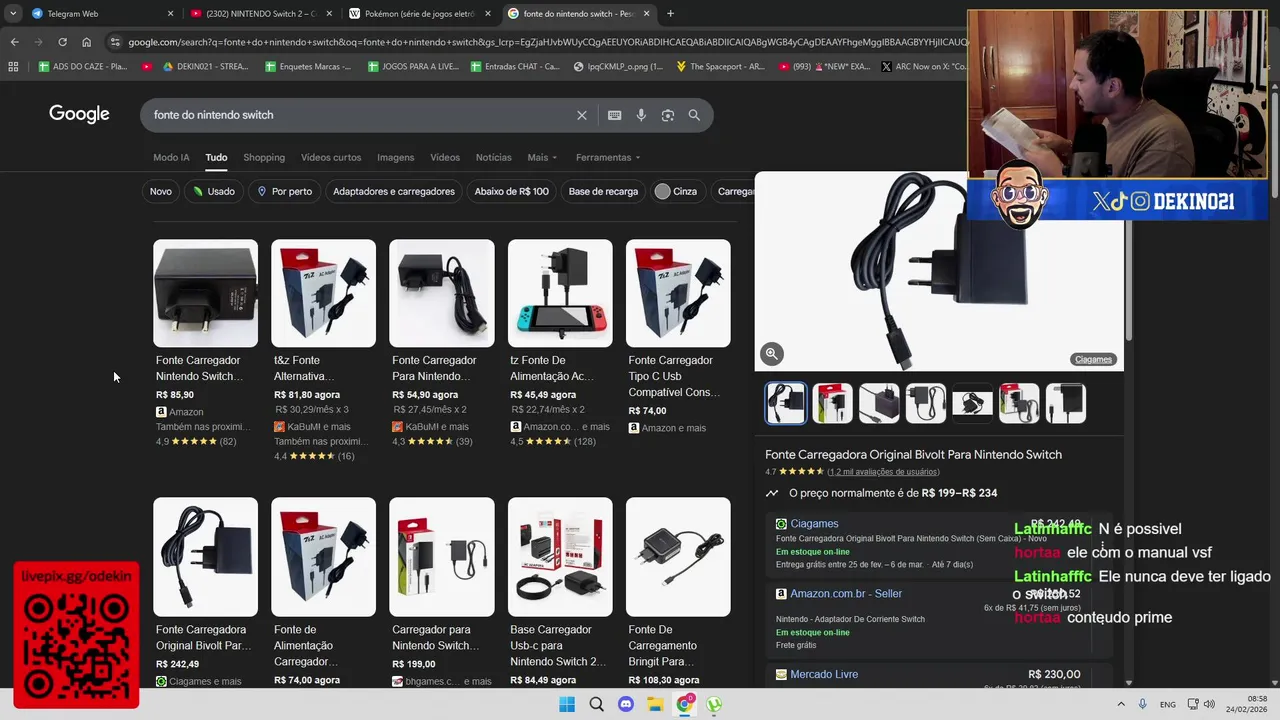Click inside the Google search input field
Image resolution: width=1280 pixels, height=720 pixels.
pyautogui.click(x=360, y=115)
